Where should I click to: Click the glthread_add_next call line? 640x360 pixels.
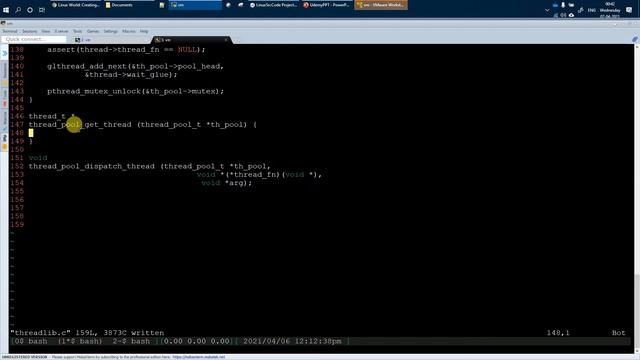pyautogui.click(x=136, y=66)
